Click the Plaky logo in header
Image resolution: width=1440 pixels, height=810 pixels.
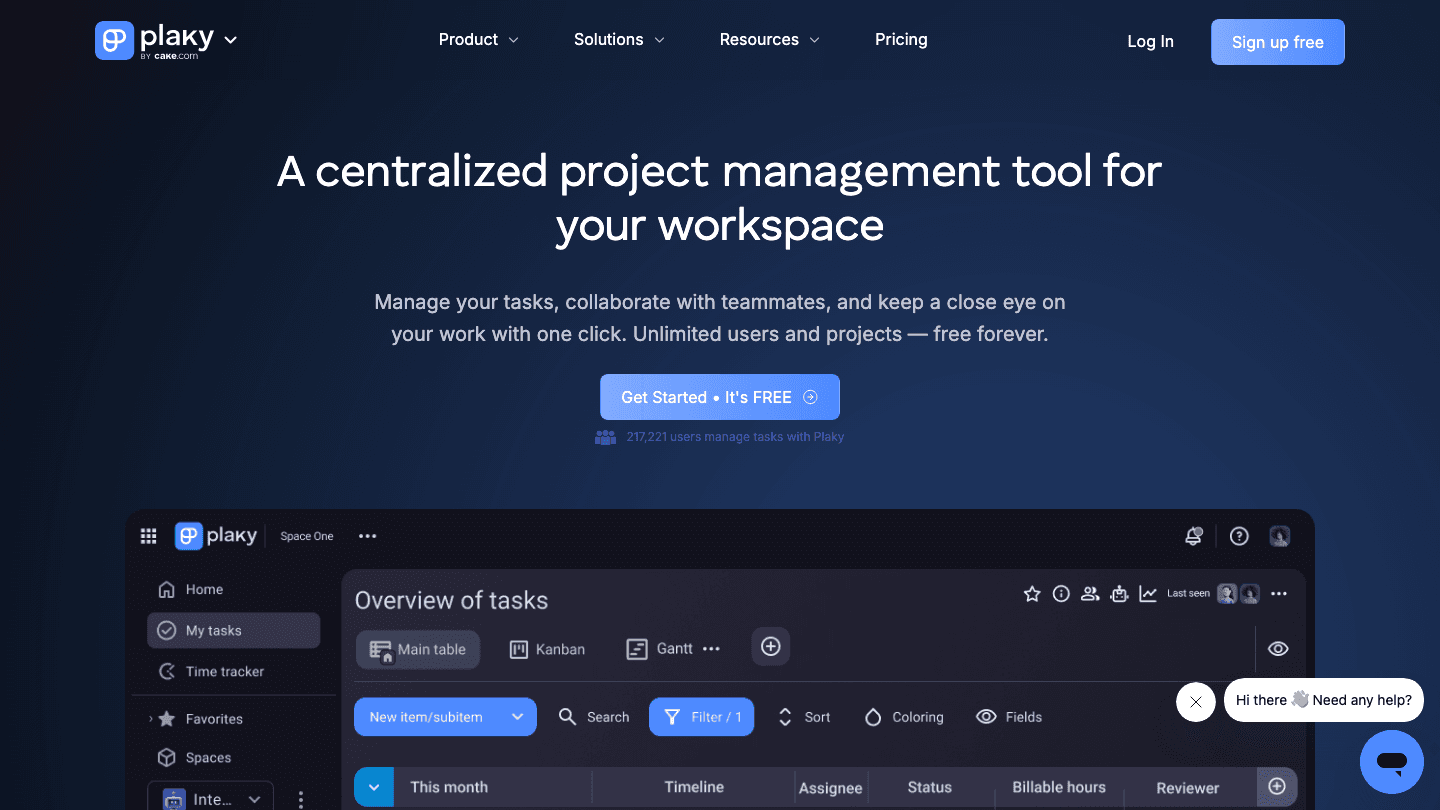pos(155,41)
